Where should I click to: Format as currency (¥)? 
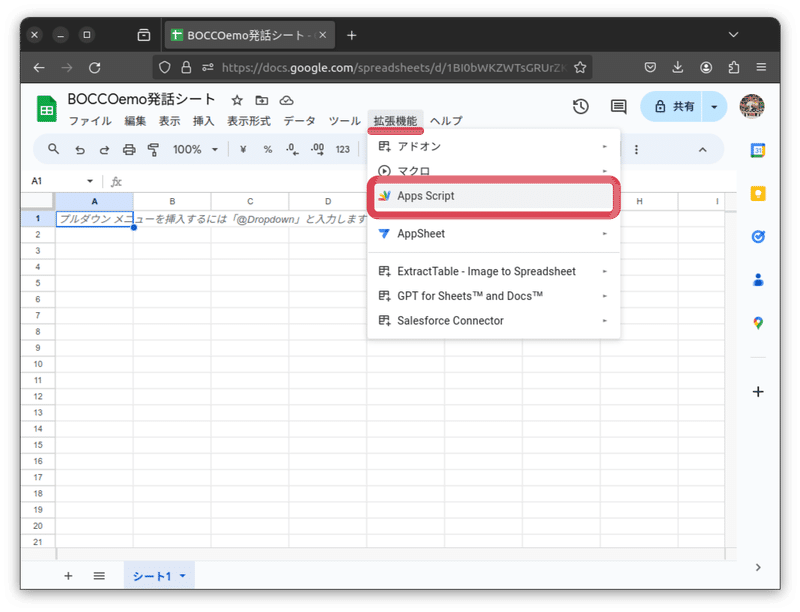tap(243, 149)
